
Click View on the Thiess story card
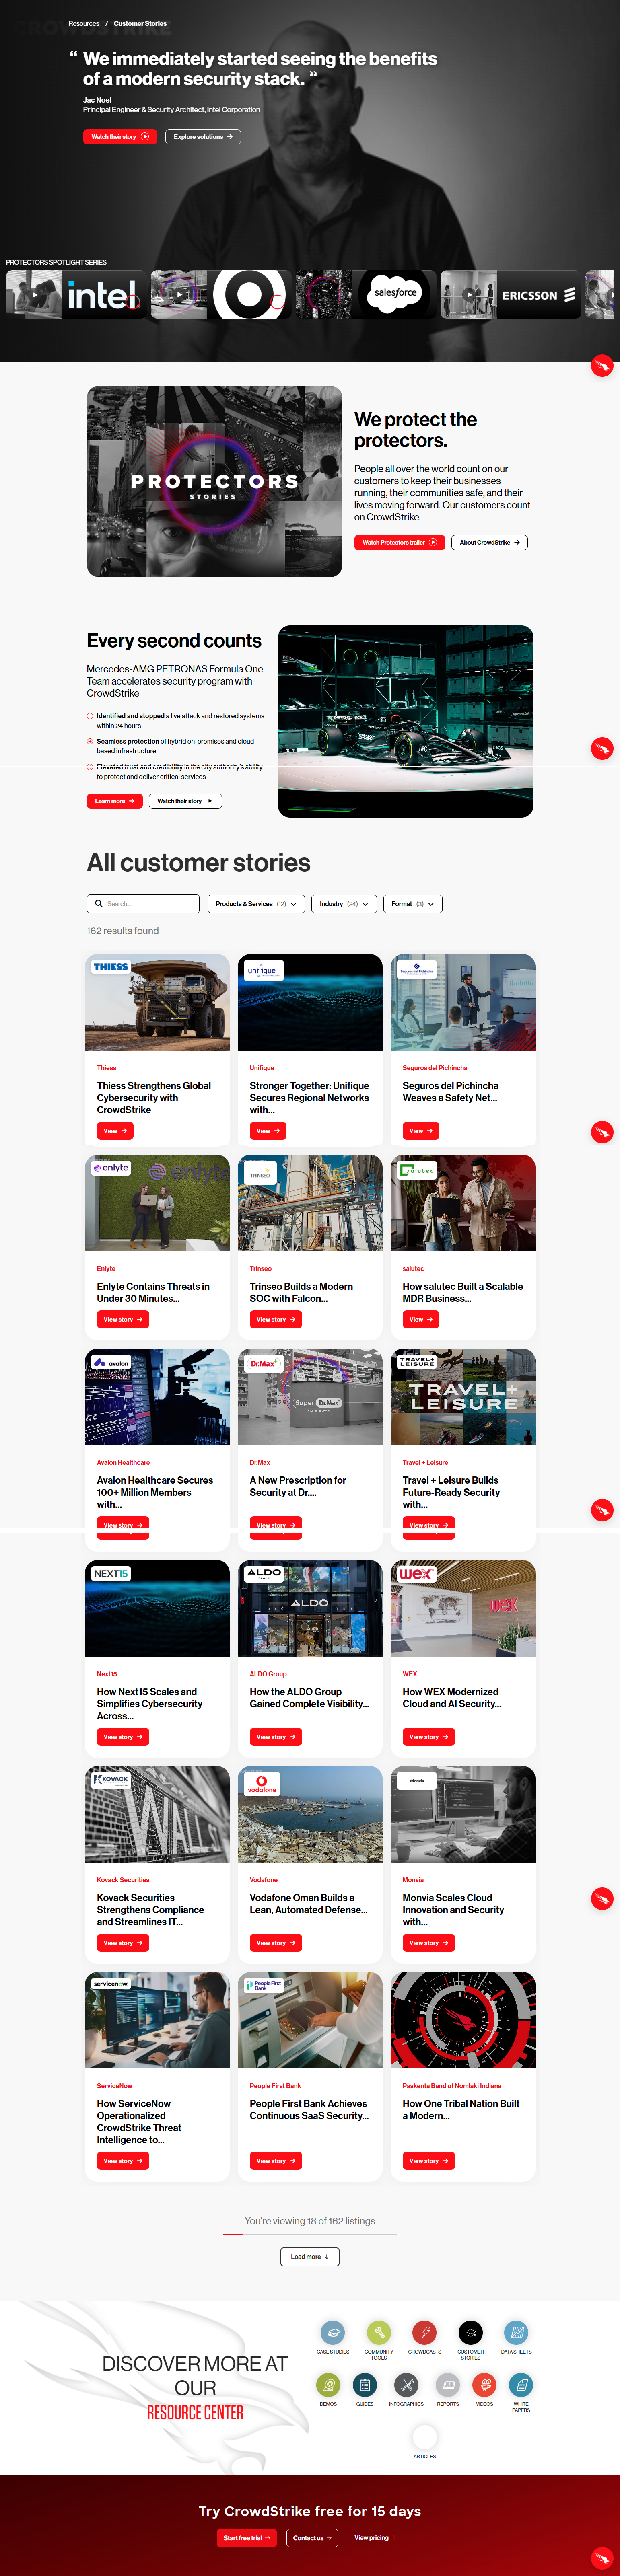point(115,1130)
